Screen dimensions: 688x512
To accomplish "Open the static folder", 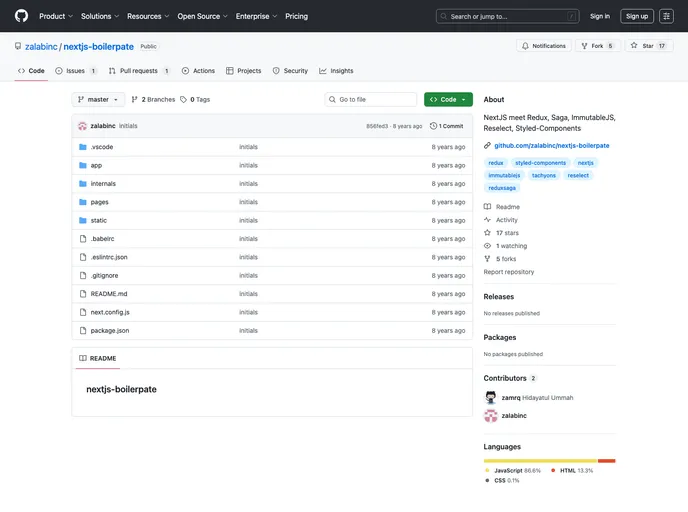I will [x=99, y=221].
